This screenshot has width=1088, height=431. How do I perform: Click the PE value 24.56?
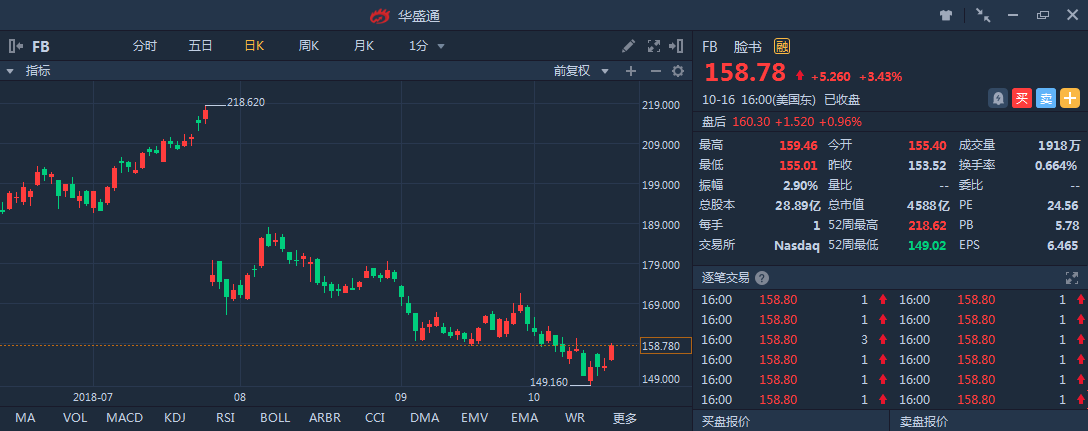click(1063, 205)
